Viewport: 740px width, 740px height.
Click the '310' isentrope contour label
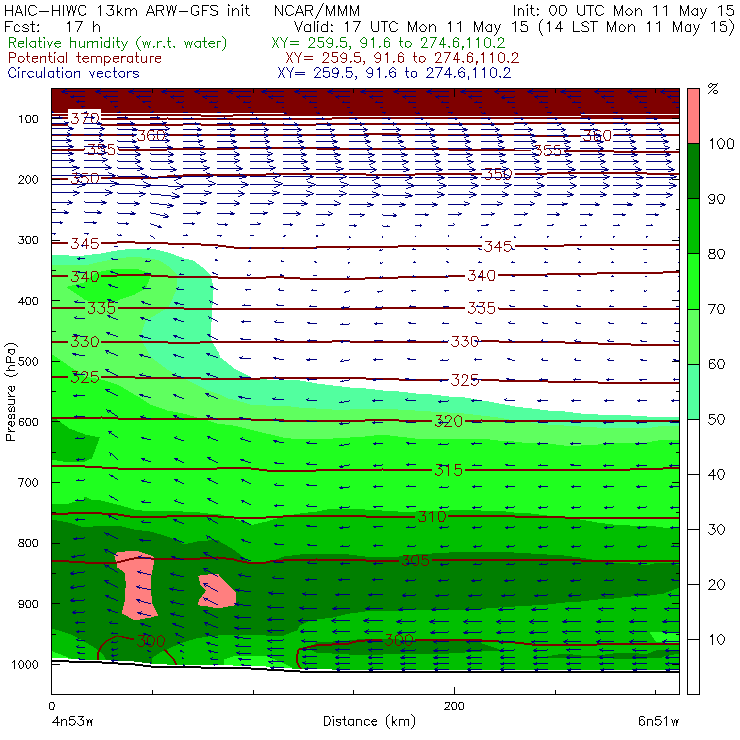pyautogui.click(x=432, y=516)
